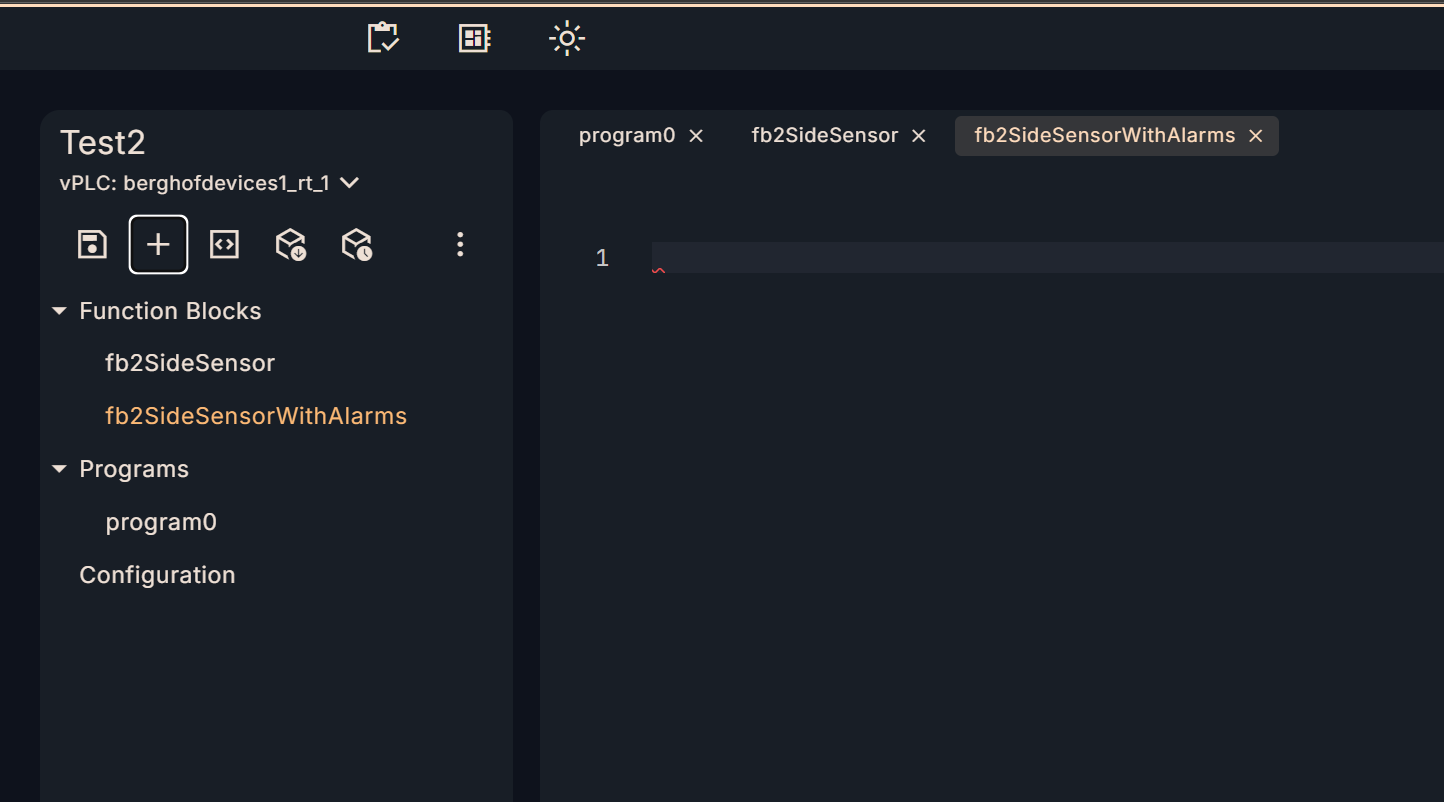Click the cube with clock icon
This screenshot has width=1444, height=802.
(356, 245)
